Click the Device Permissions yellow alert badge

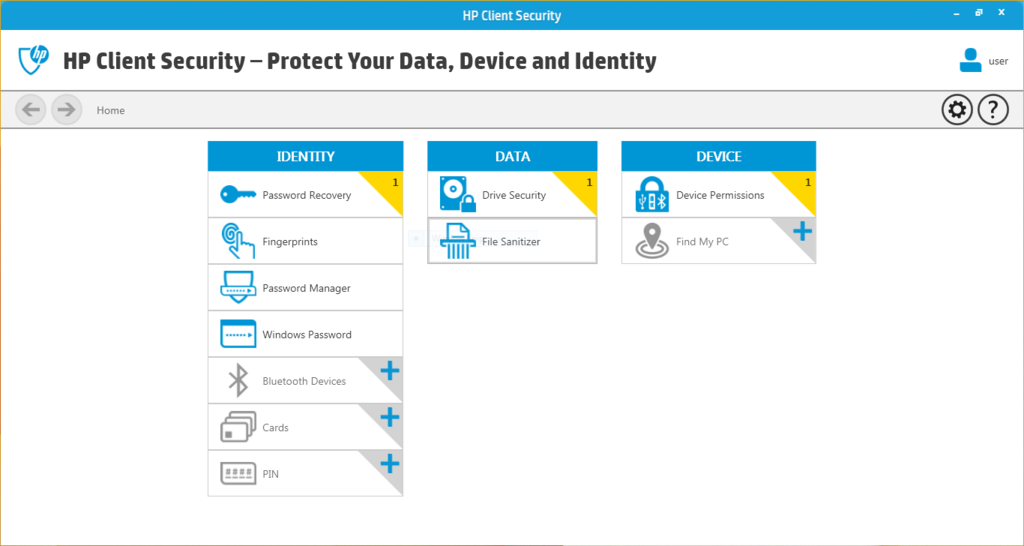tap(801, 187)
